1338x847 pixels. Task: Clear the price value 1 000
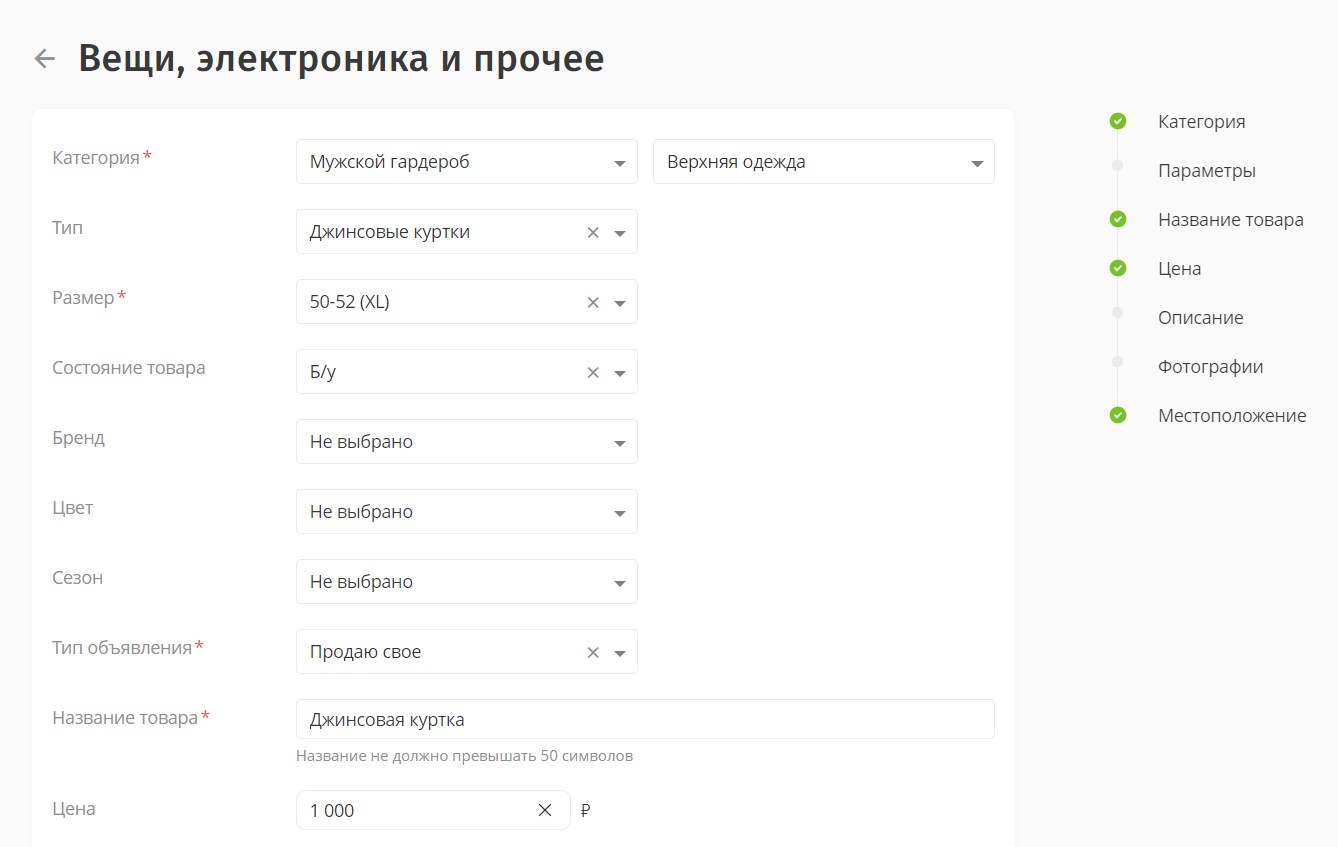pos(545,810)
